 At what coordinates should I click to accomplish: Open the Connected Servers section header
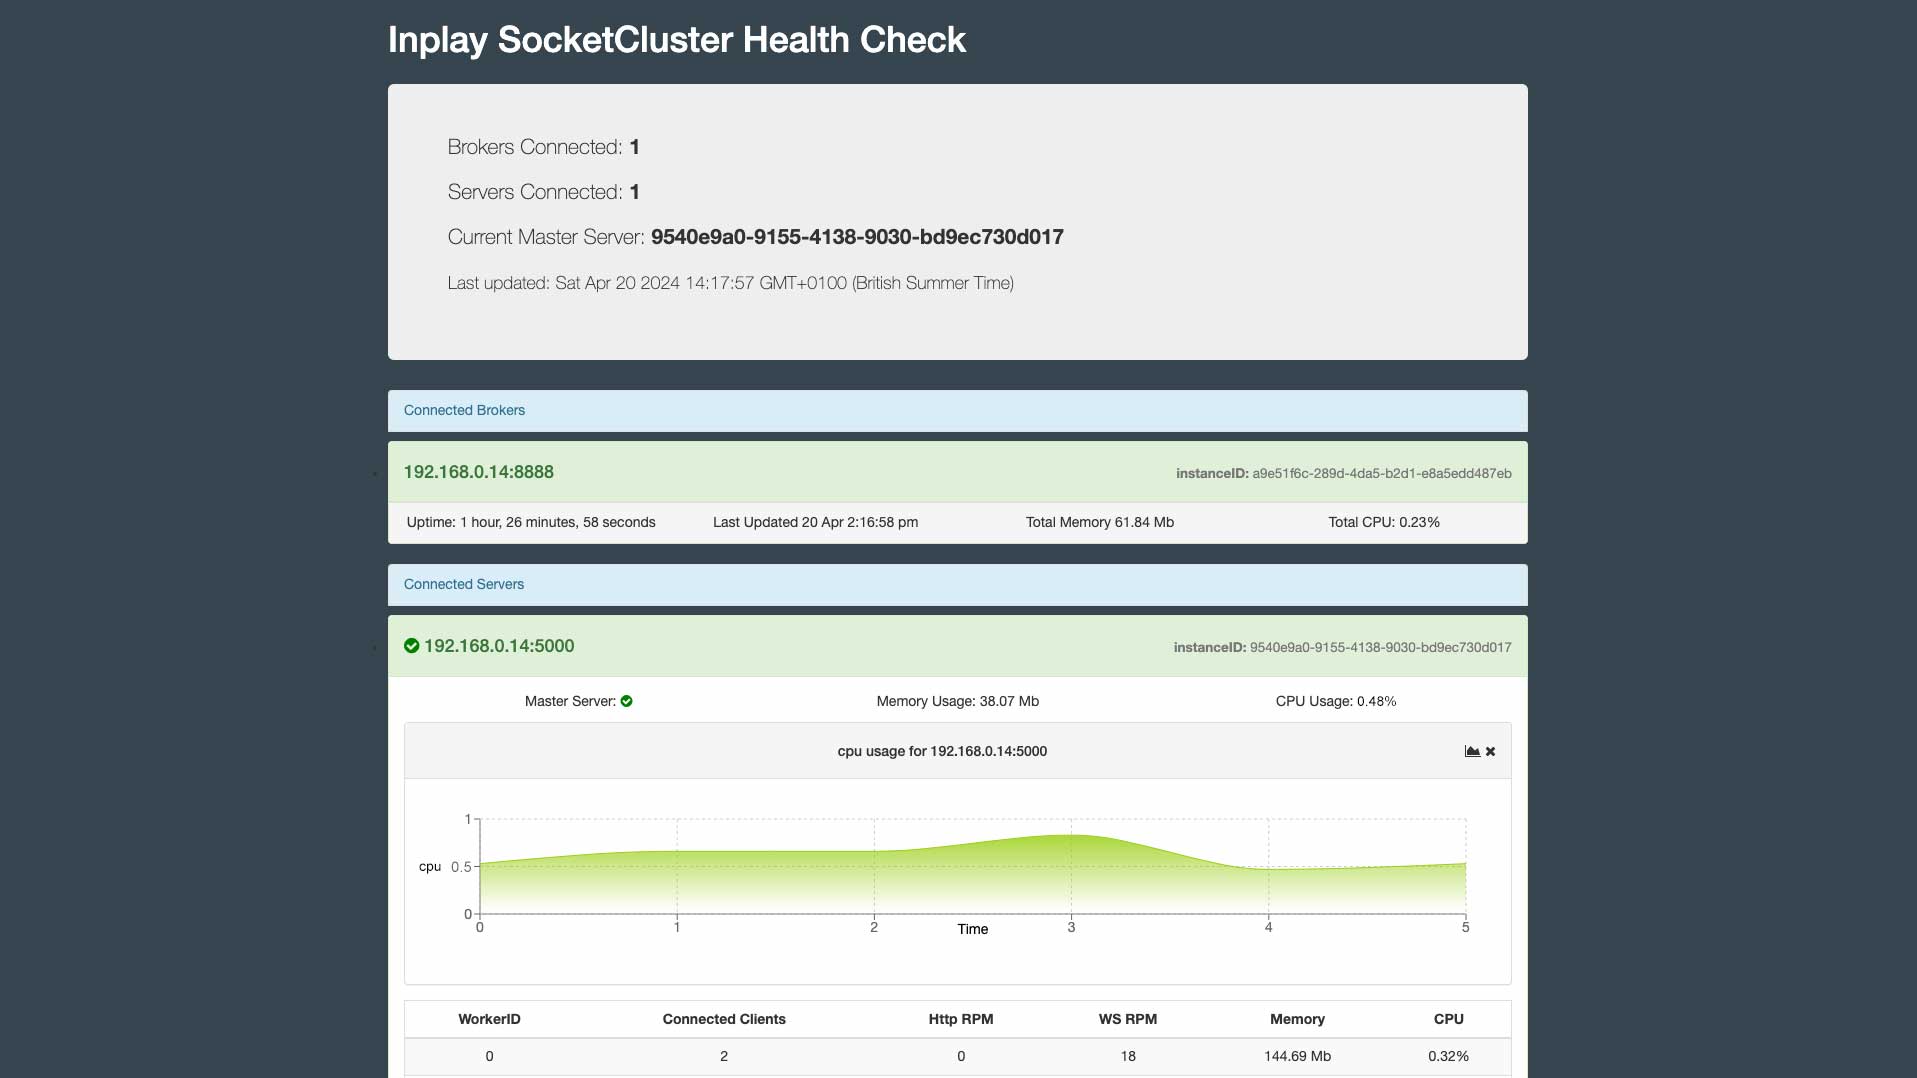(x=957, y=584)
